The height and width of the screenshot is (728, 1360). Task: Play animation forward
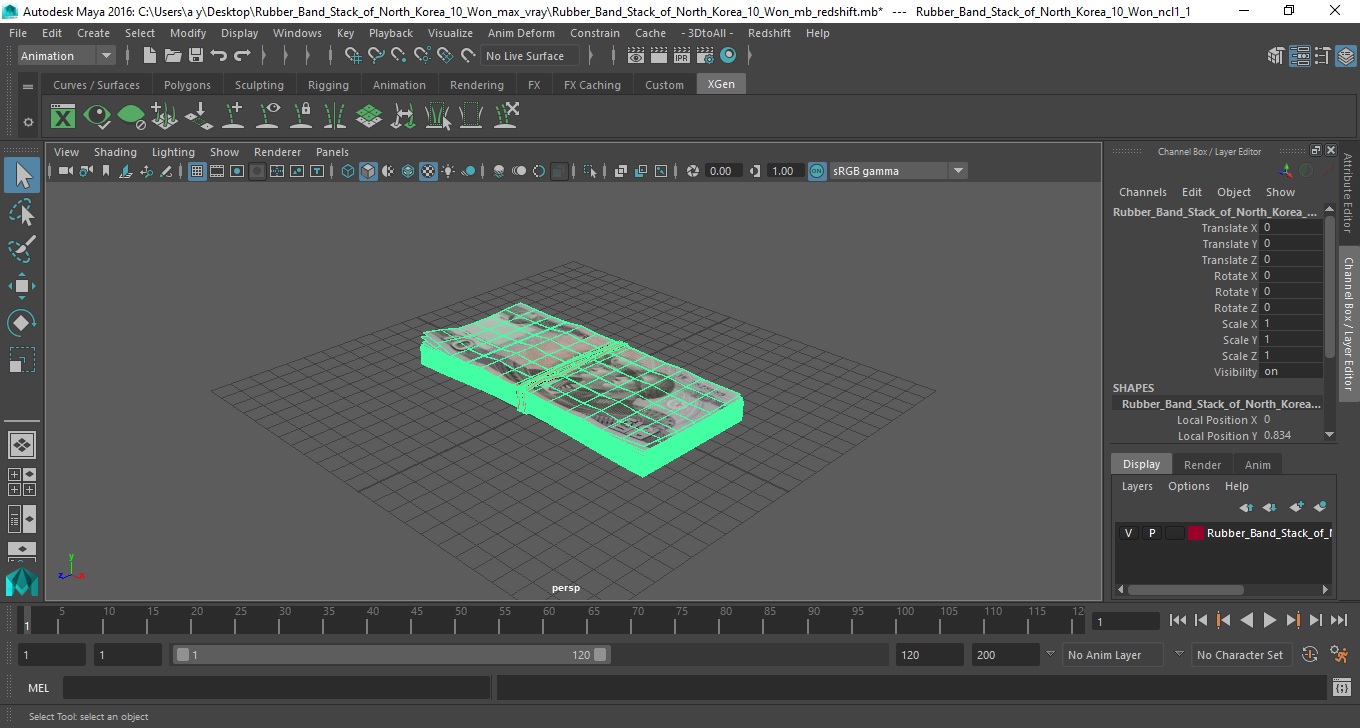pos(1269,621)
